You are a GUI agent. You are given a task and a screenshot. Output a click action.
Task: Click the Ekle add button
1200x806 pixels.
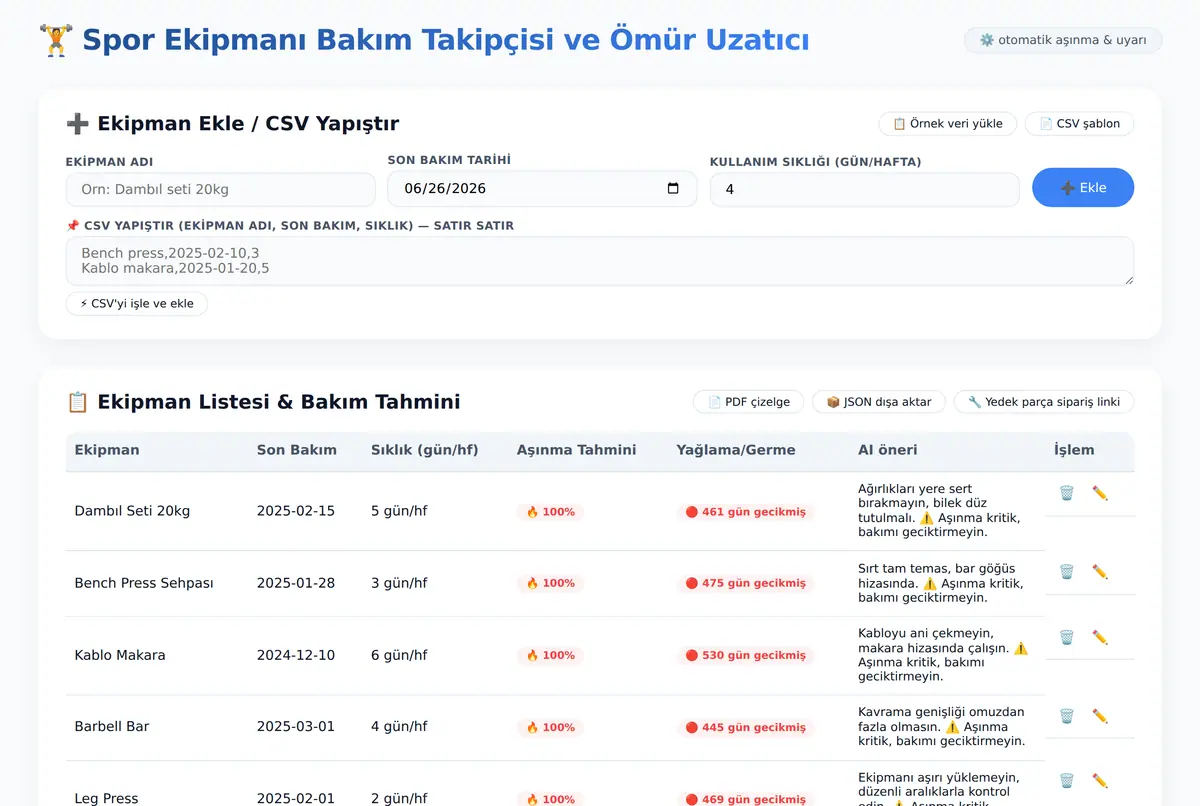point(1083,188)
